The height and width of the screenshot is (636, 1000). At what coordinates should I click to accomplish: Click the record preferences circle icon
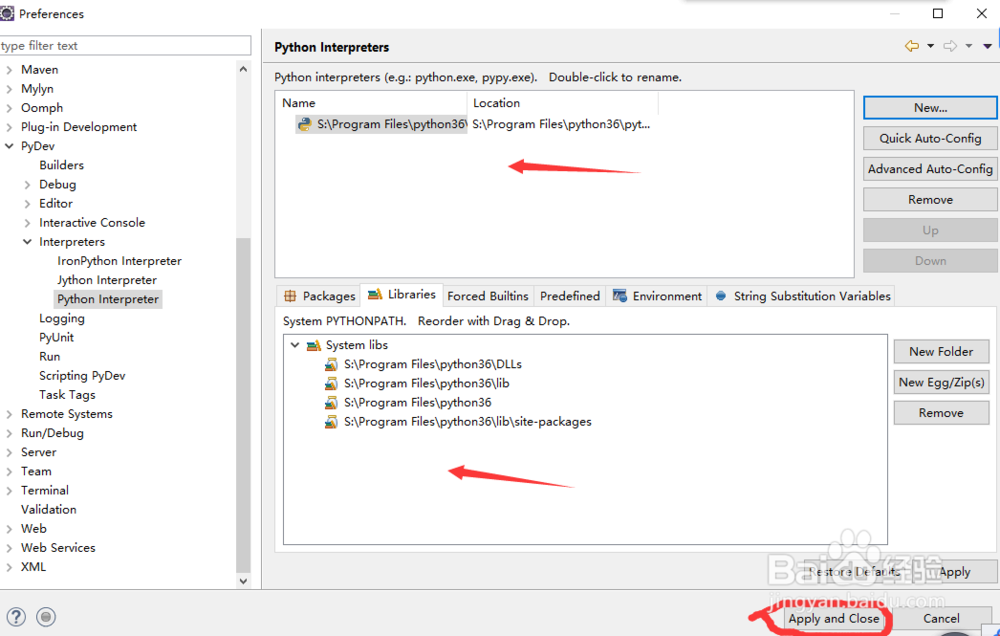pos(46,617)
